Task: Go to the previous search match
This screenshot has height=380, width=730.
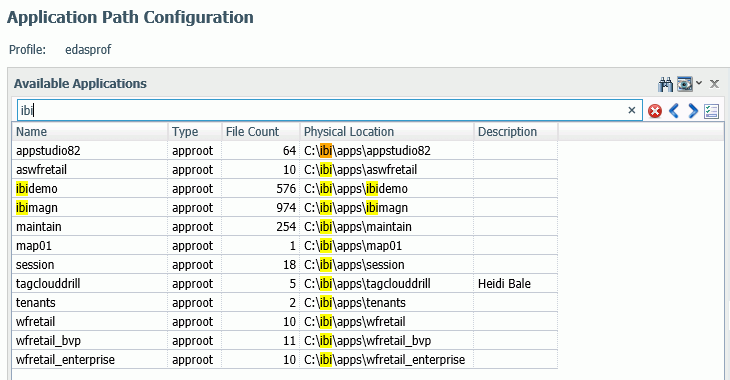Action: tap(674, 111)
